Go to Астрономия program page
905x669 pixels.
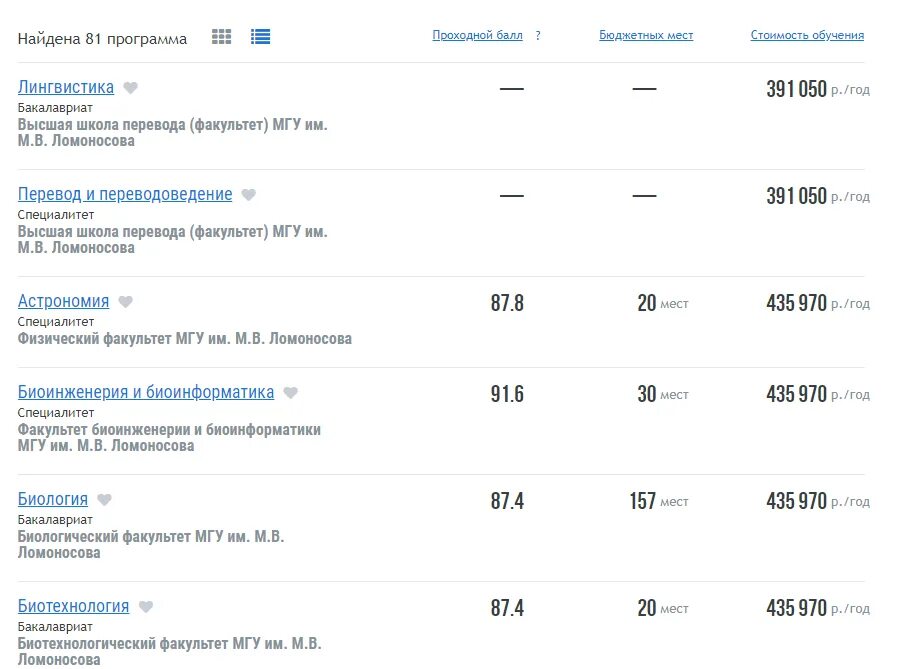pyautogui.click(x=63, y=301)
